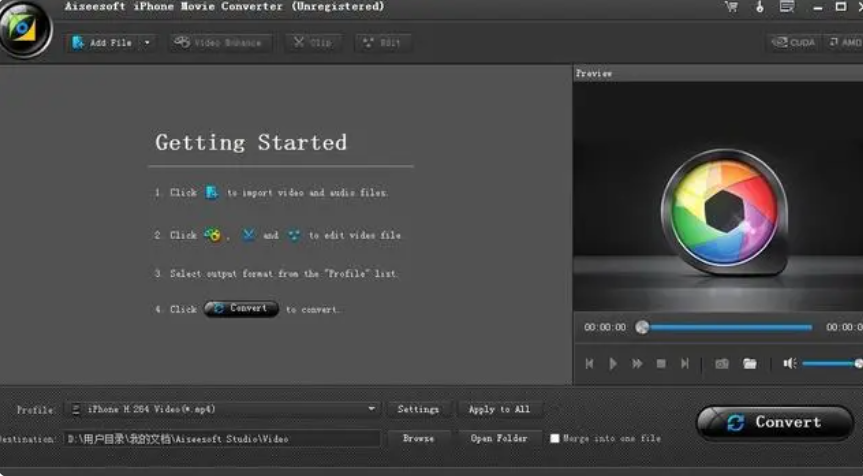Open the menu icon in title bar
Viewport: 863px width, 476px height.
coord(787,7)
